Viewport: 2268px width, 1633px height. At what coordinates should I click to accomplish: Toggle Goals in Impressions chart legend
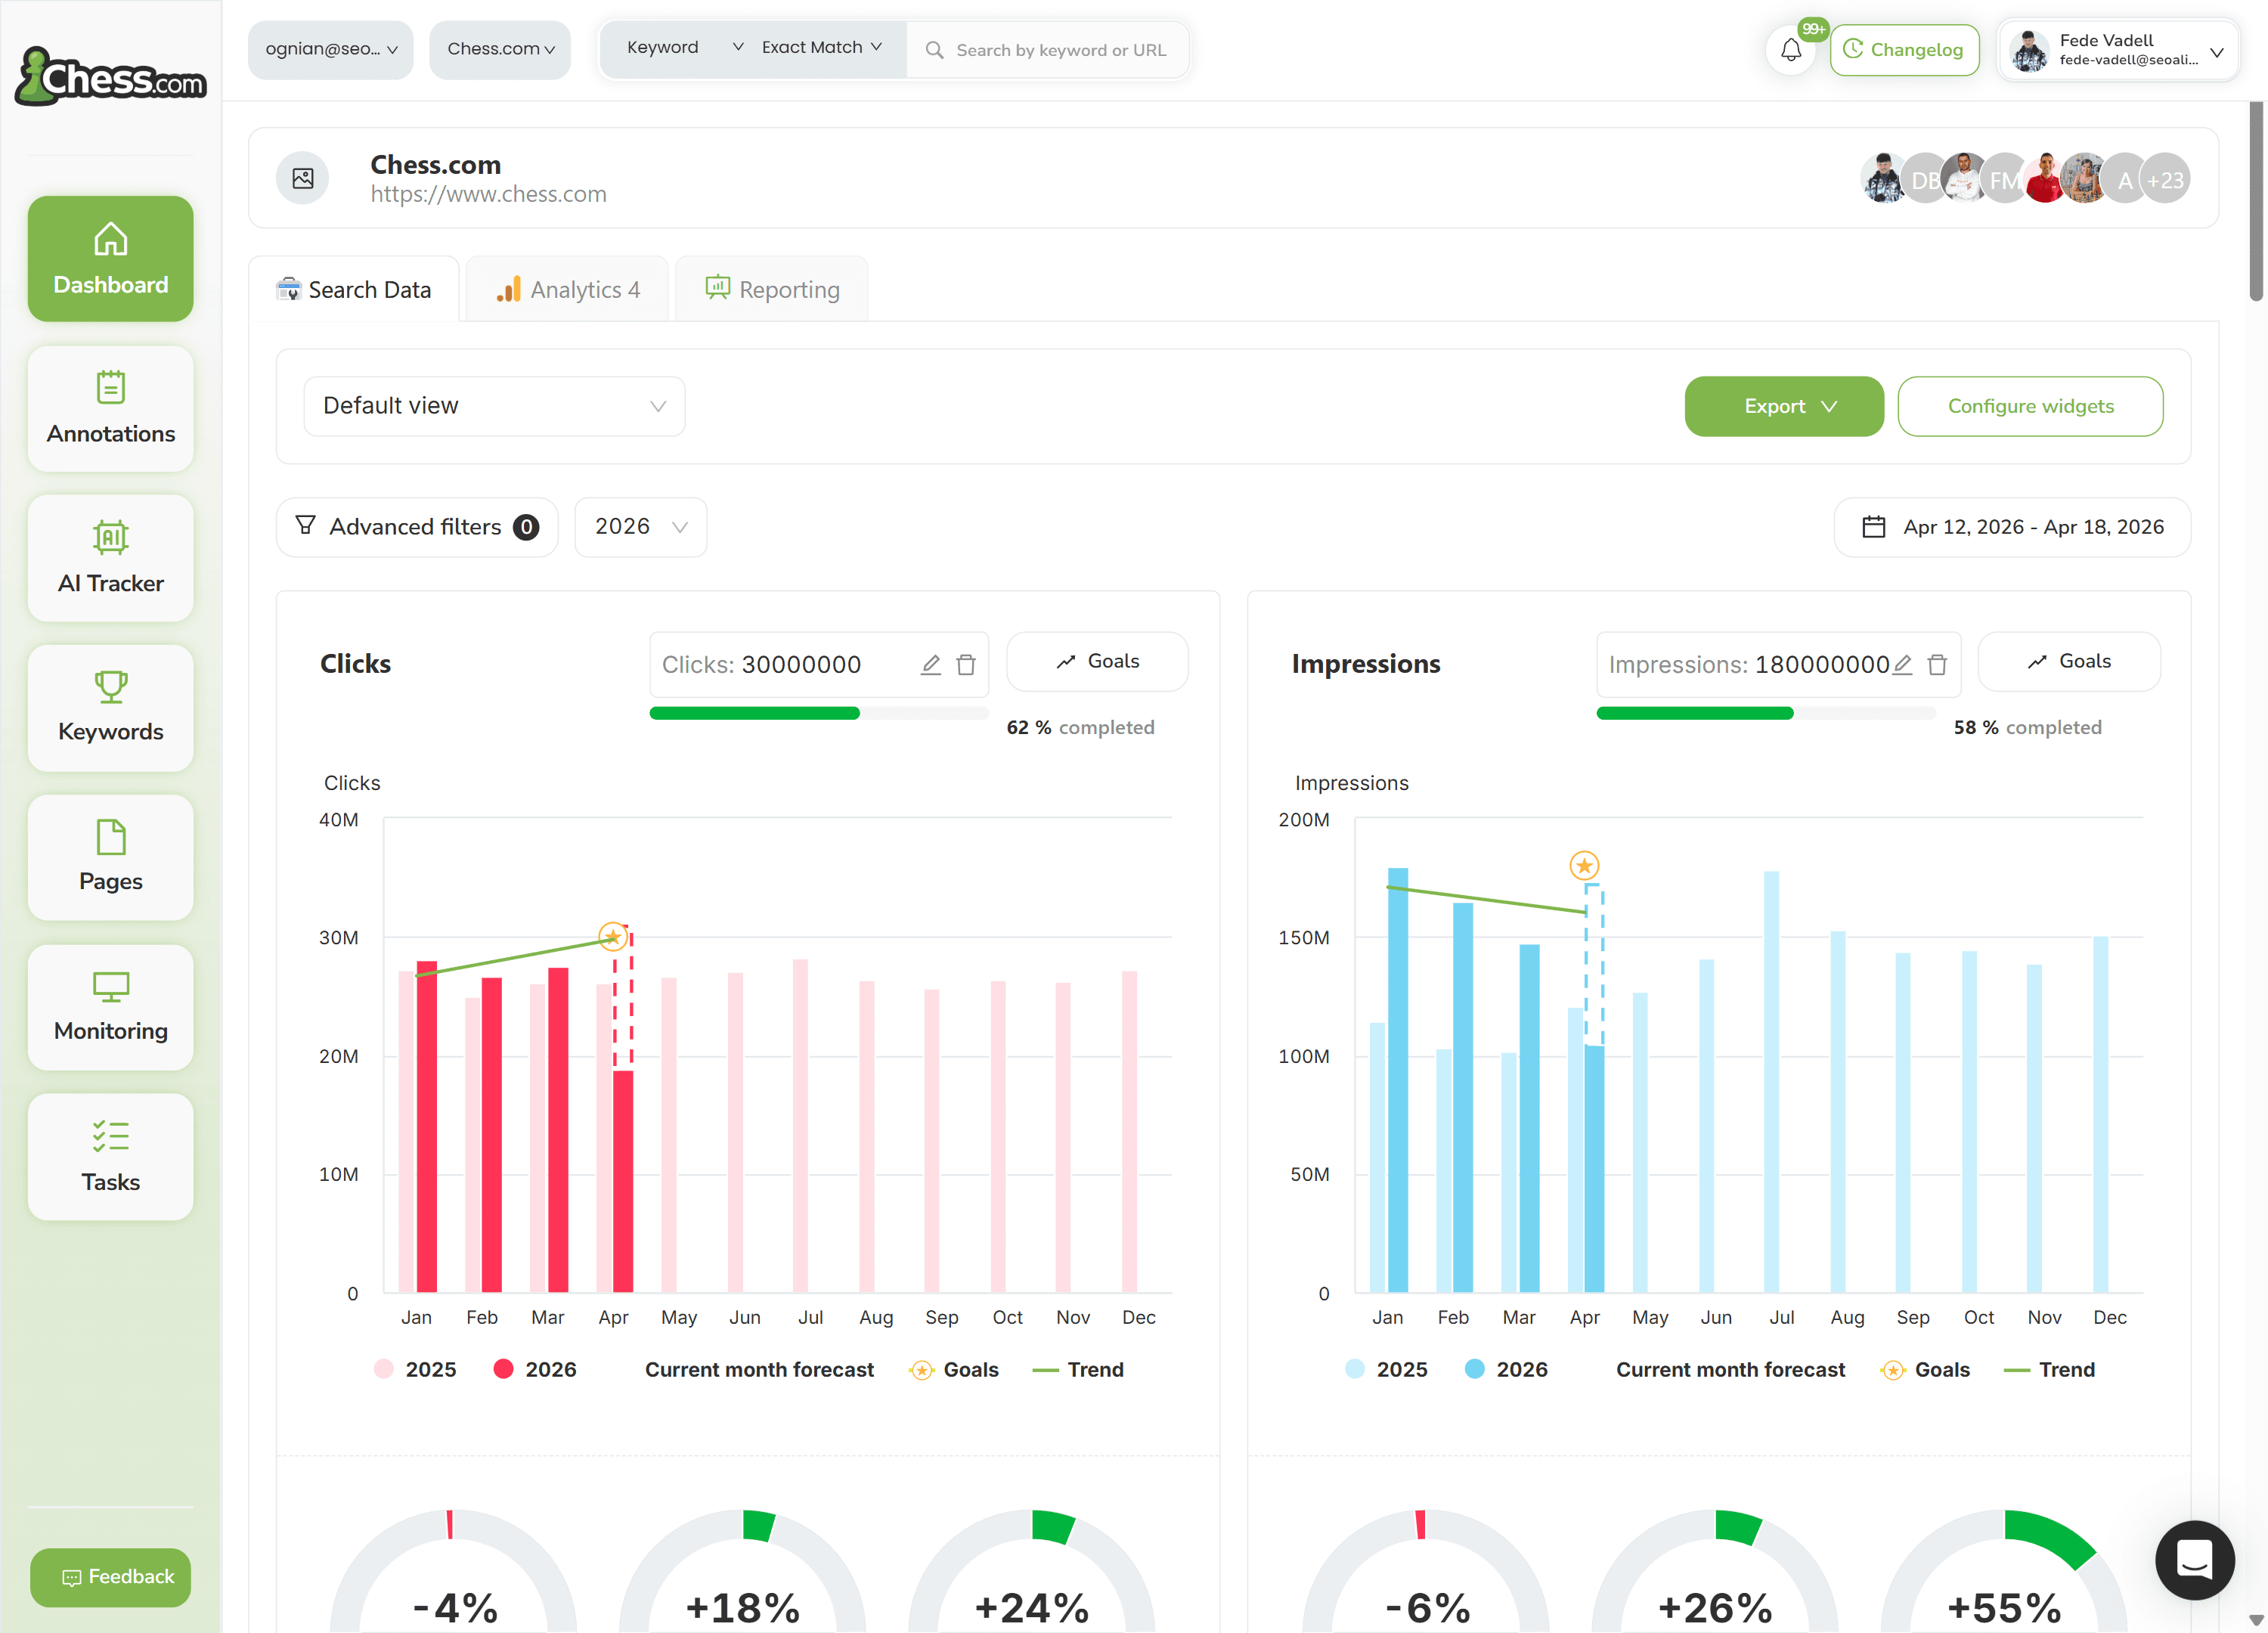point(1925,1369)
